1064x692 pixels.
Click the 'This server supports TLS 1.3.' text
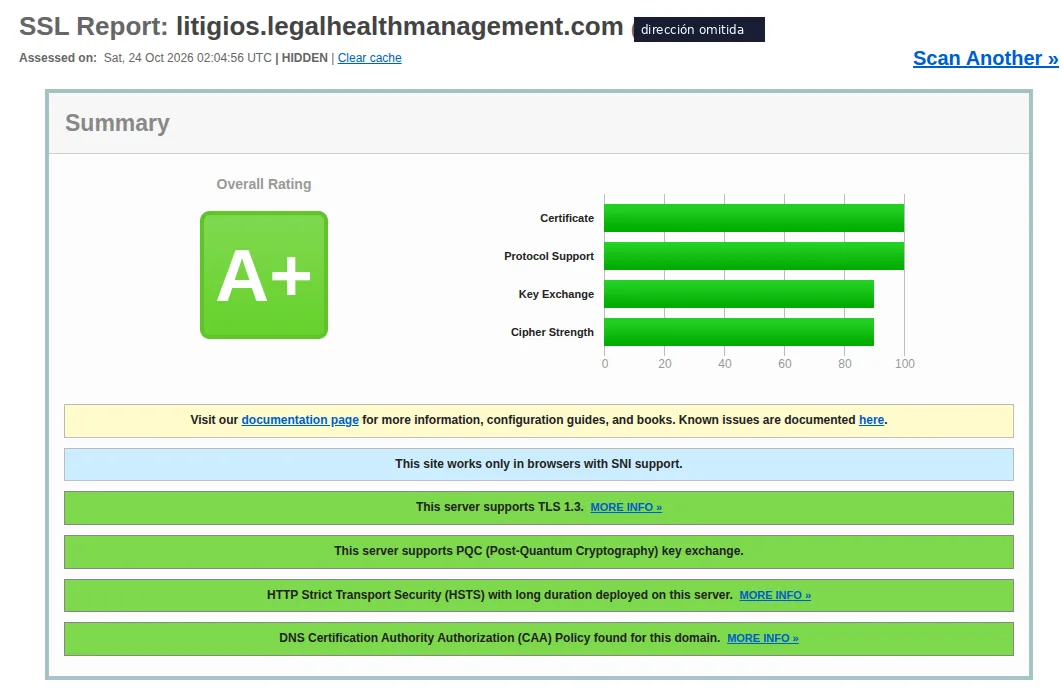click(x=499, y=507)
